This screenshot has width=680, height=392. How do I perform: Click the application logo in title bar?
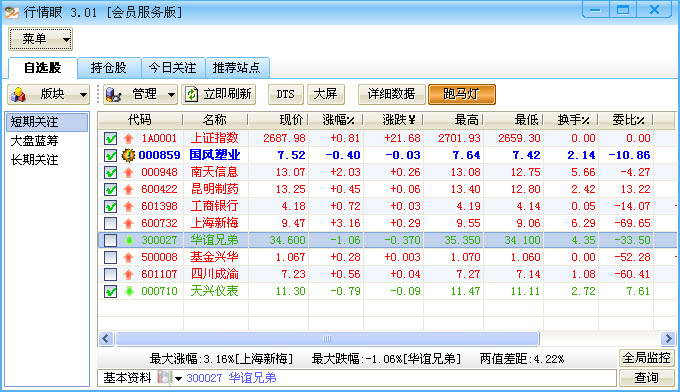[x=12, y=12]
